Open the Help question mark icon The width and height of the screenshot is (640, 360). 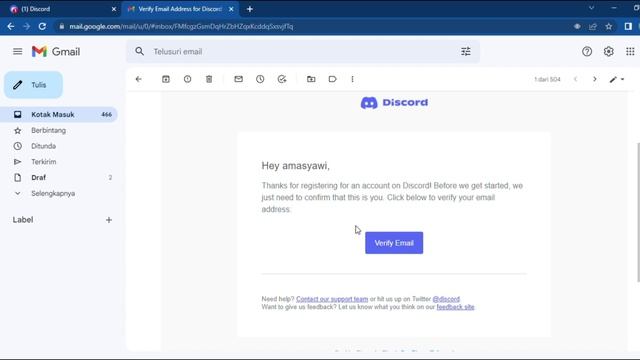tap(587, 51)
